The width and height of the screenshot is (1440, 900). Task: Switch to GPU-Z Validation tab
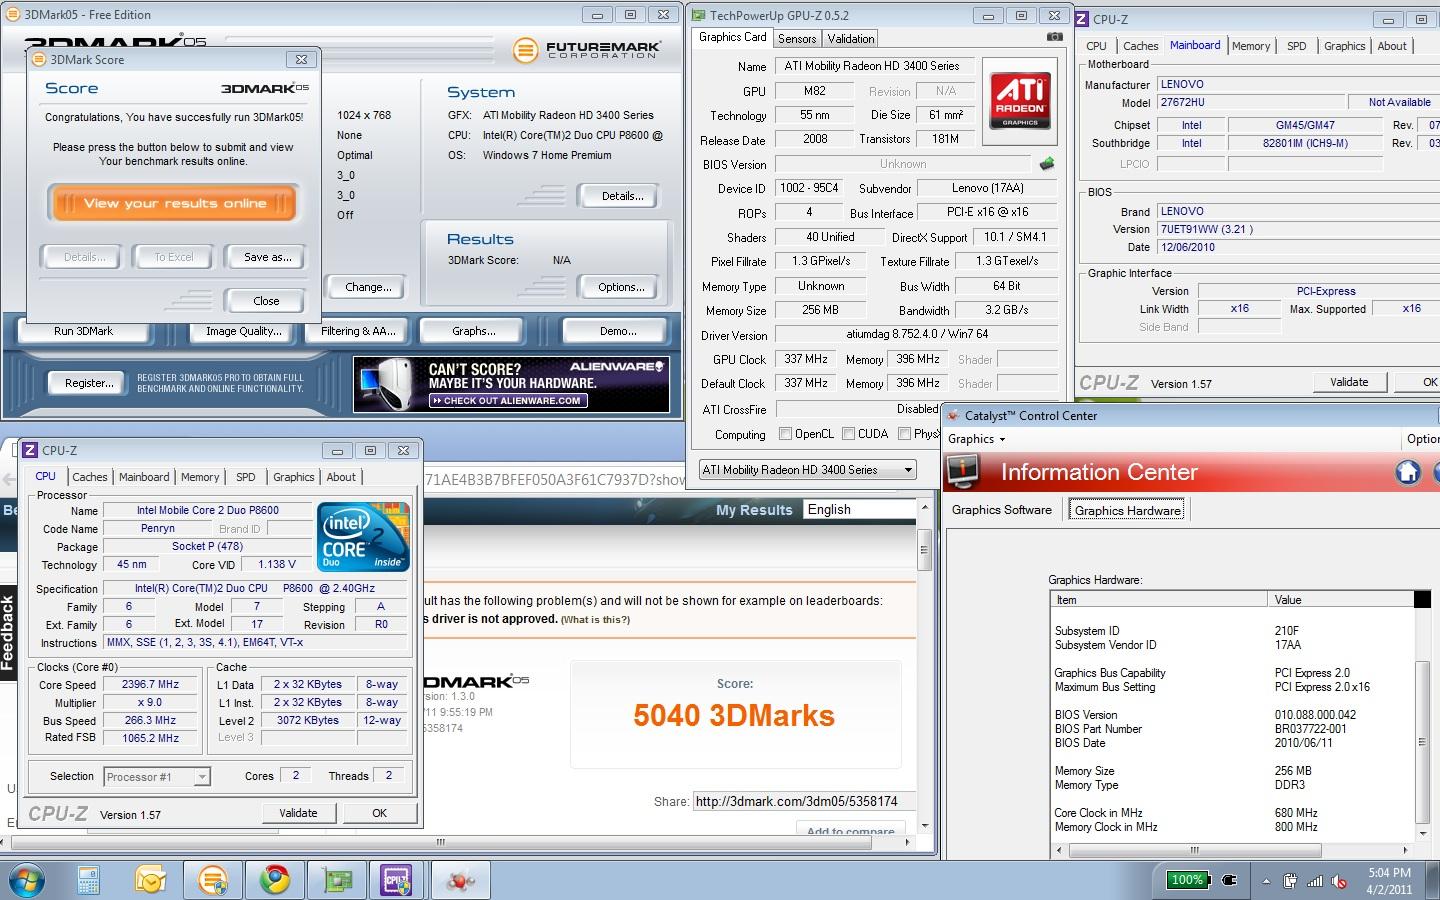coord(851,38)
